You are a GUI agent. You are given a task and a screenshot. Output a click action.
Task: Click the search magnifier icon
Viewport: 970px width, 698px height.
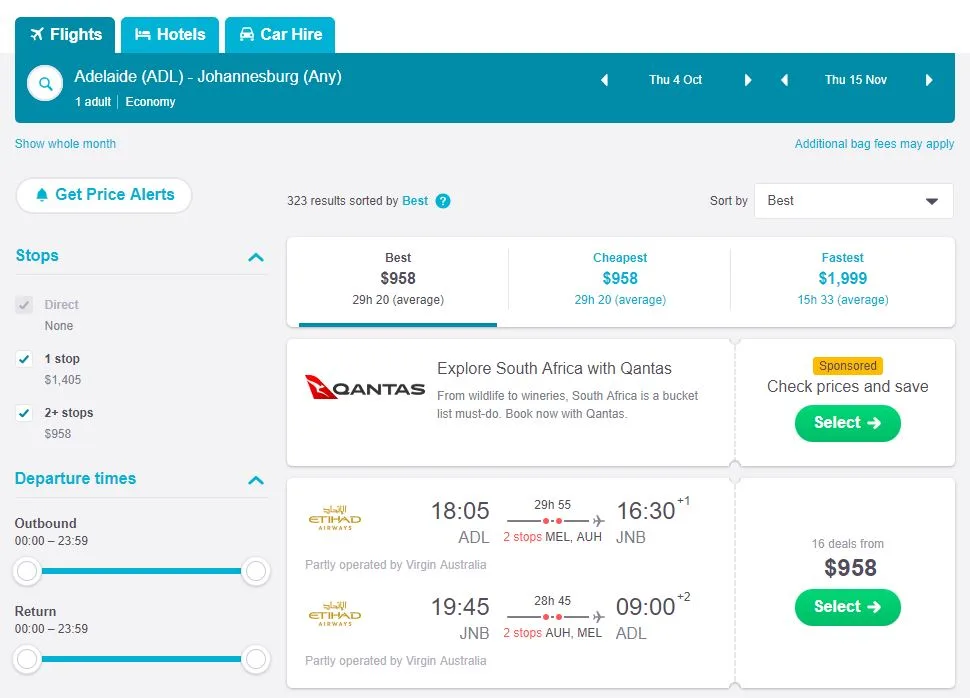45,83
